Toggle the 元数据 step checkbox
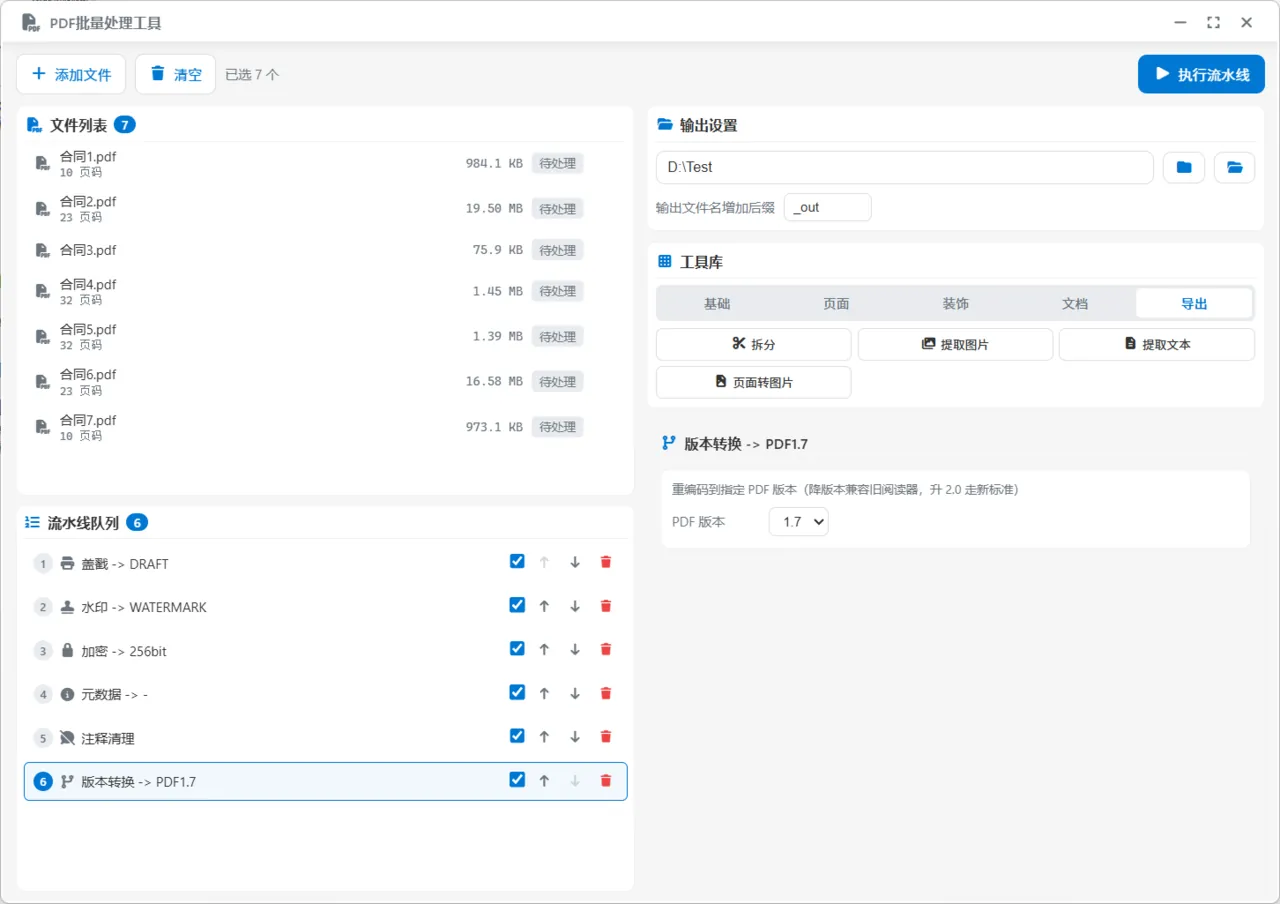The image size is (1280, 904). [517, 692]
